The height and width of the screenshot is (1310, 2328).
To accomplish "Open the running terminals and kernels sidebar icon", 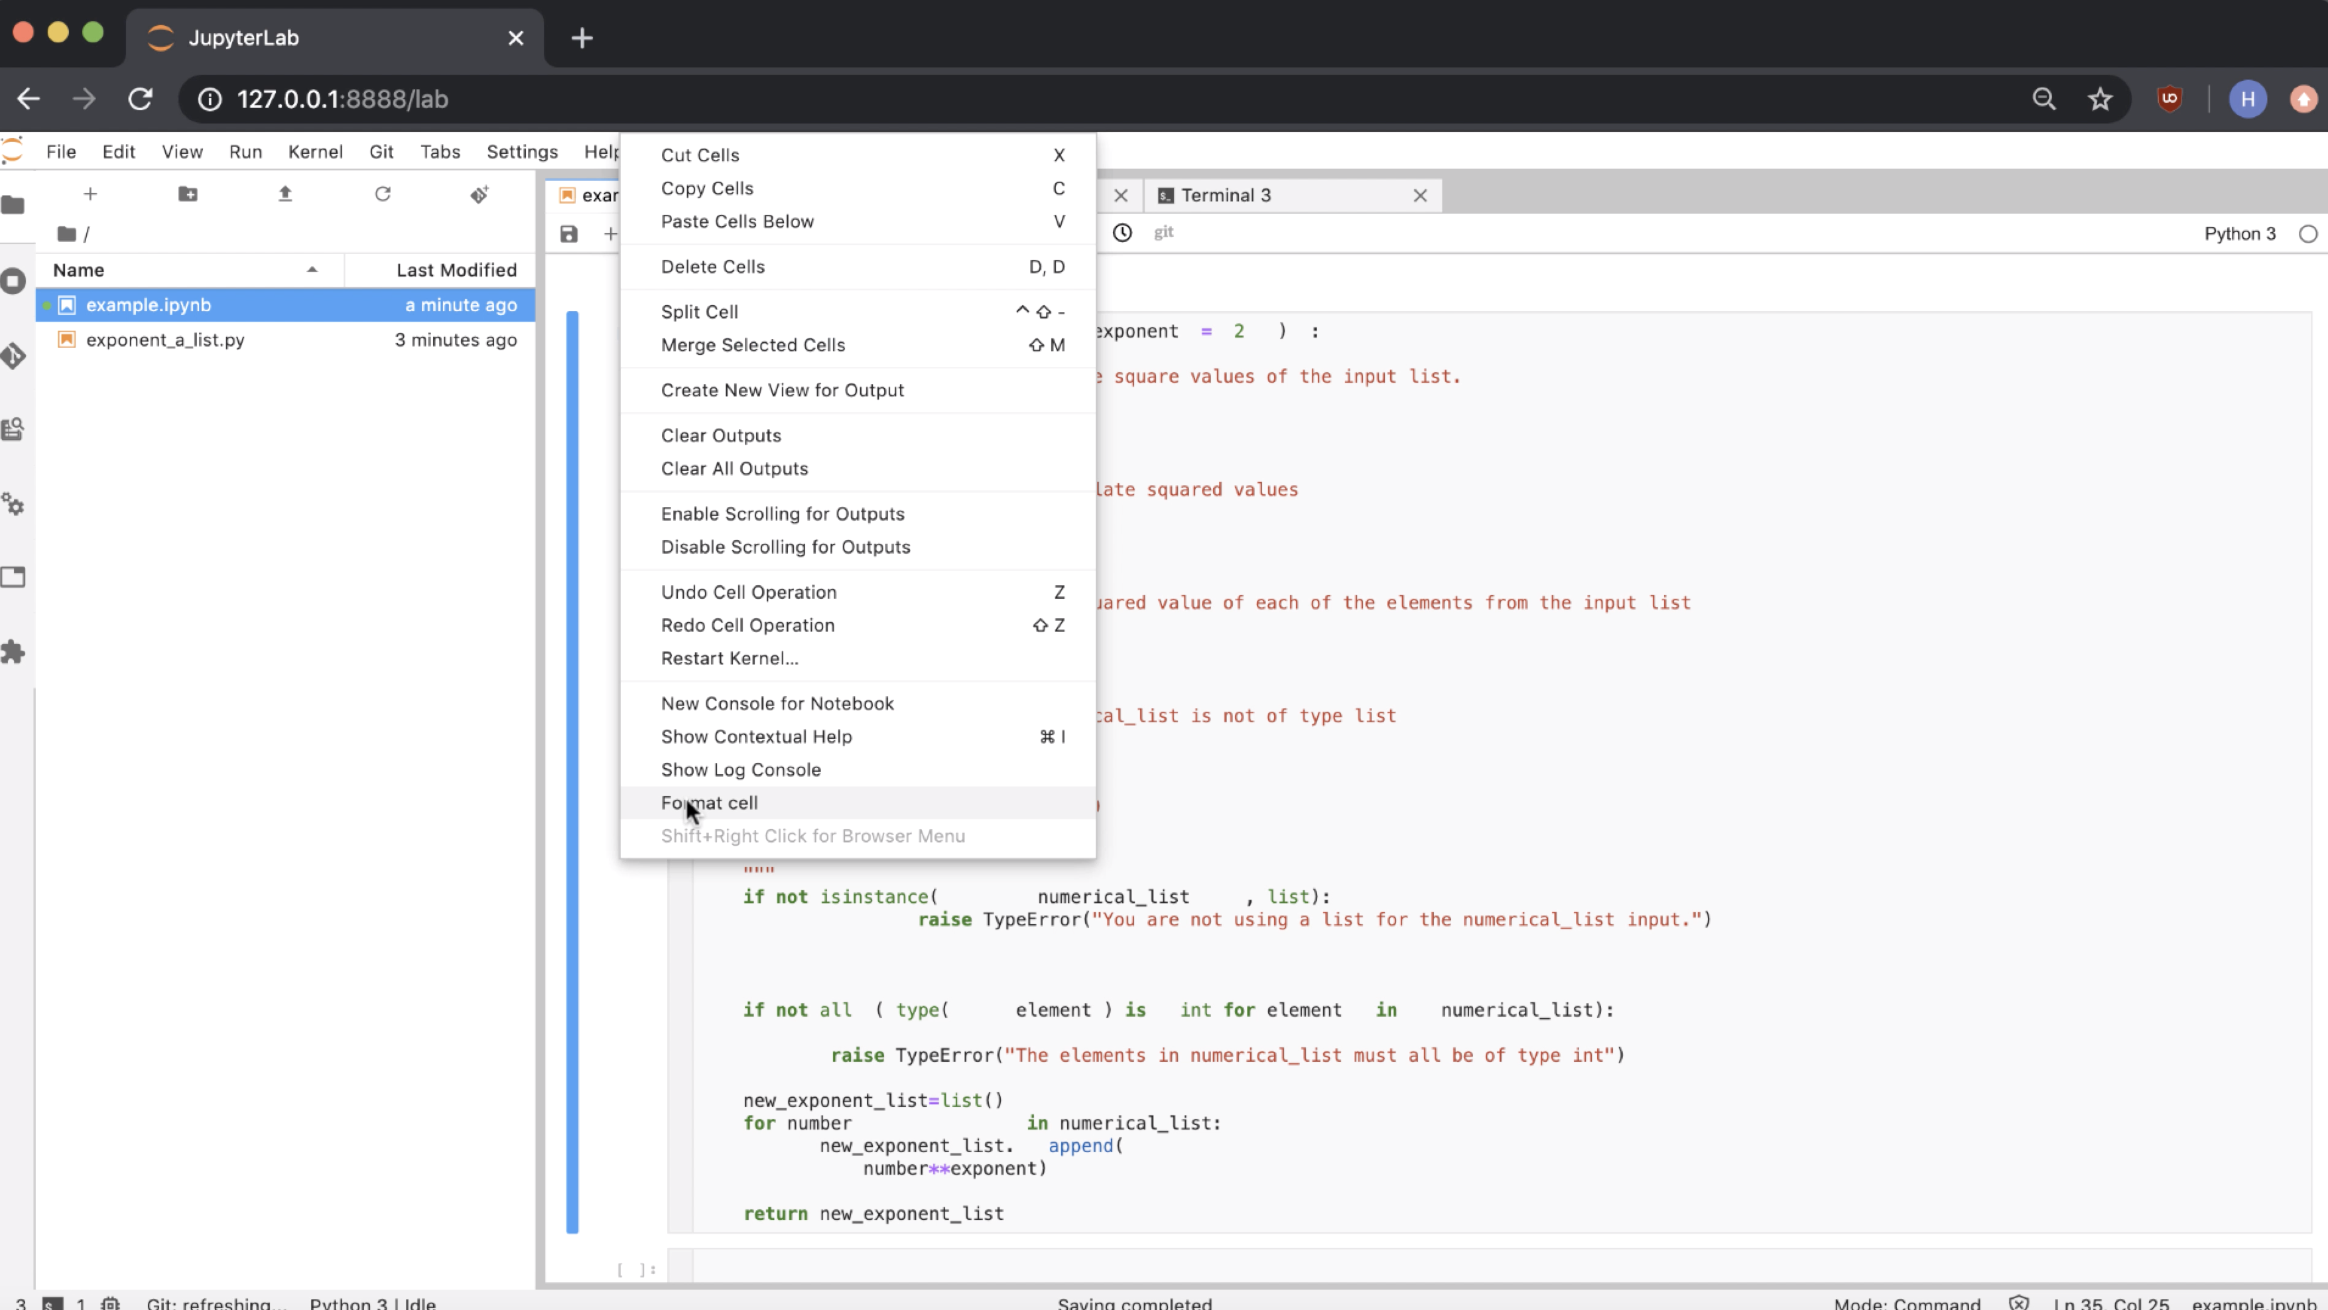I will pyautogui.click(x=13, y=281).
